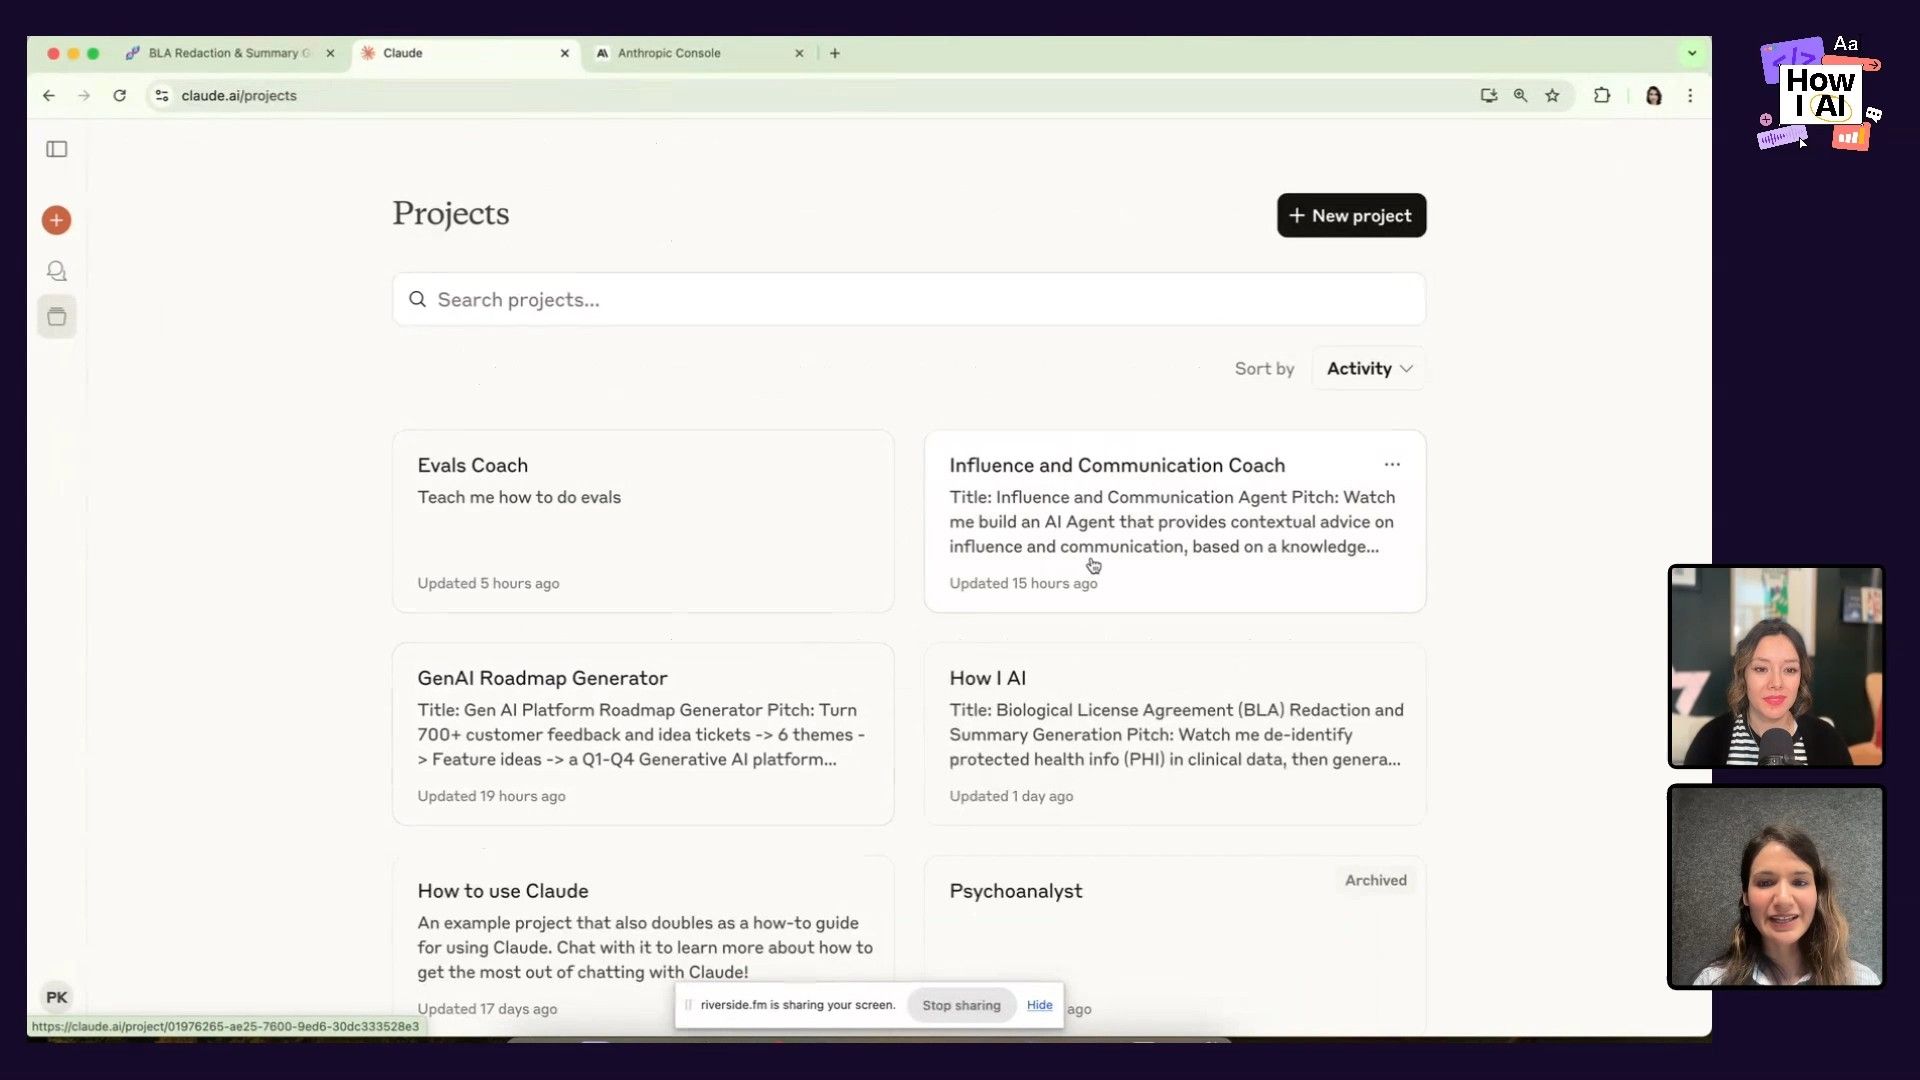Open the archived Psychoanalyst project
This screenshot has width=1920, height=1080.
[1175, 945]
